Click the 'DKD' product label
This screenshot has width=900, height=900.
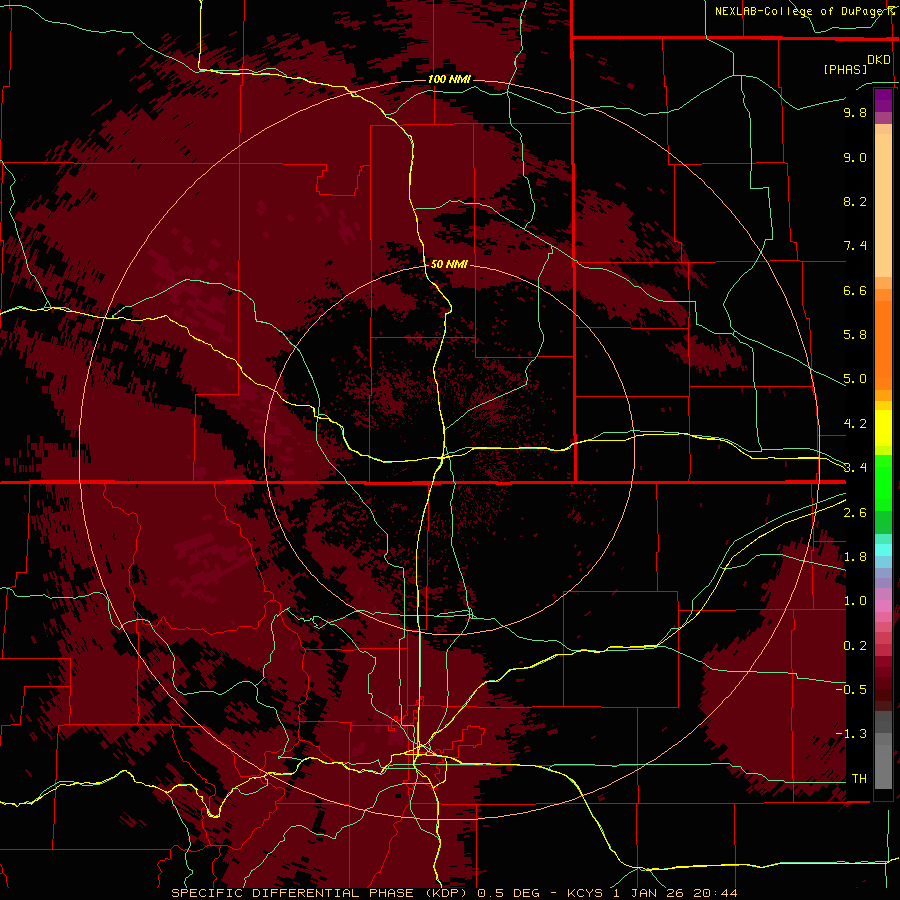(879, 60)
